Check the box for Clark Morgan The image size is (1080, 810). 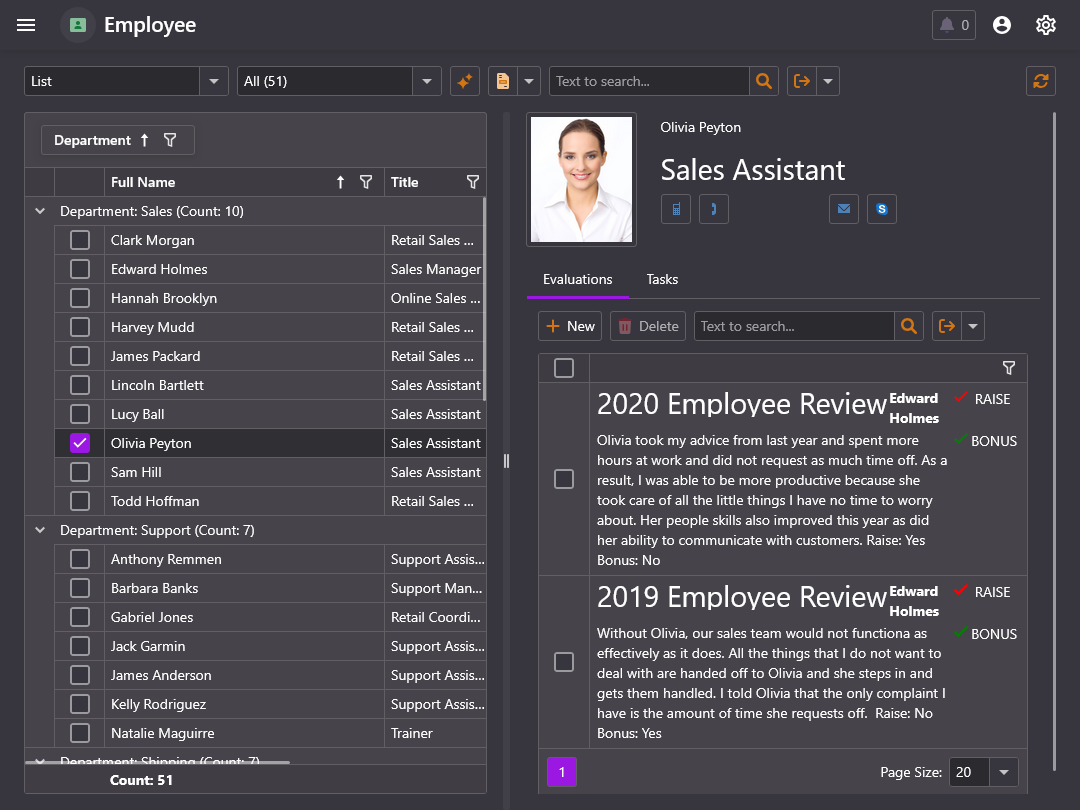(80, 240)
